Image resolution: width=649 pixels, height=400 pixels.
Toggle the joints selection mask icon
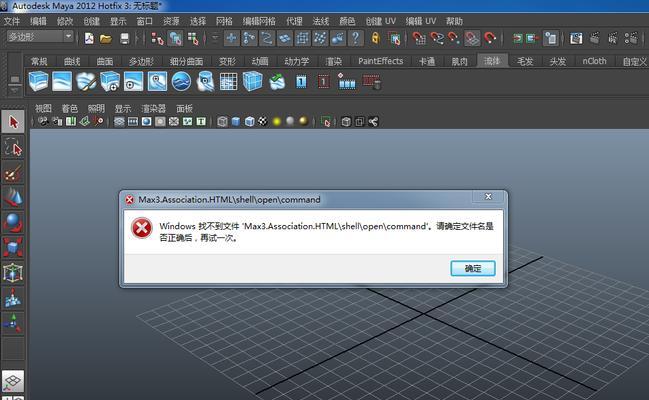pyautogui.click(x=249, y=39)
